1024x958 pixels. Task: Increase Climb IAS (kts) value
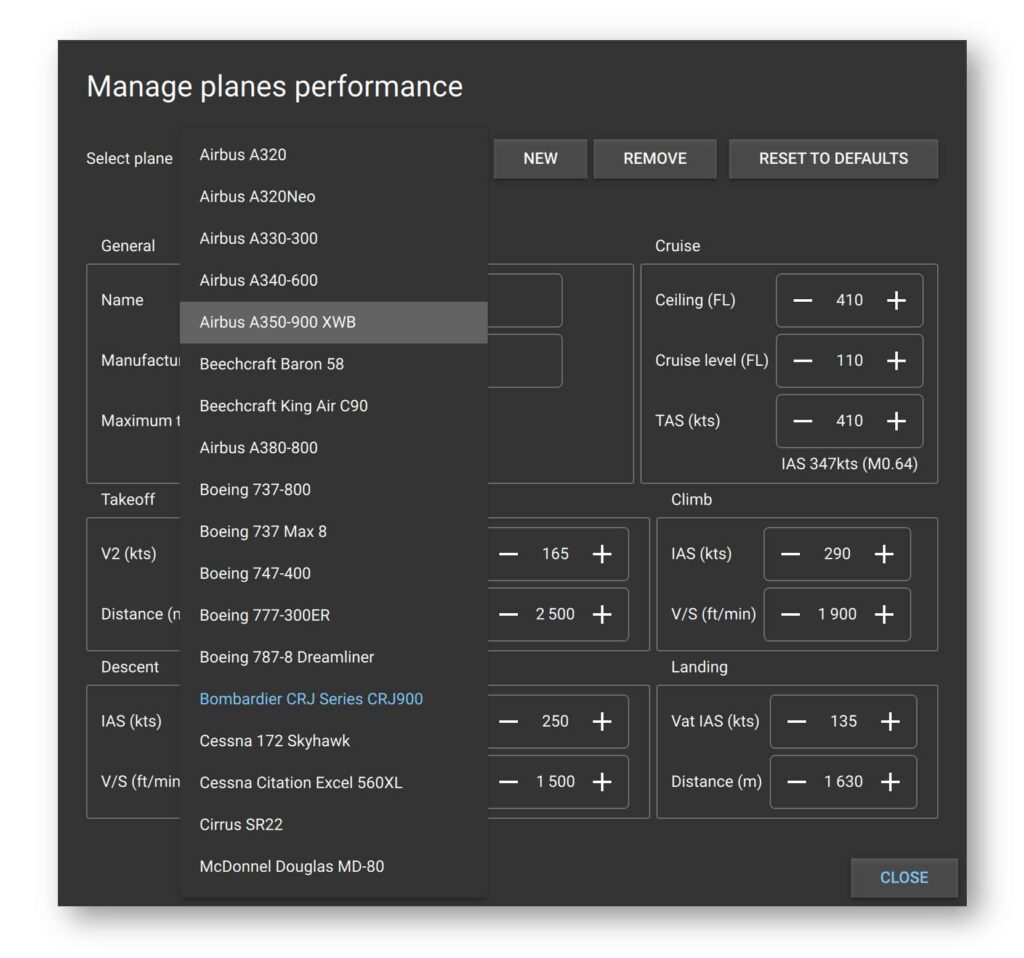(884, 554)
